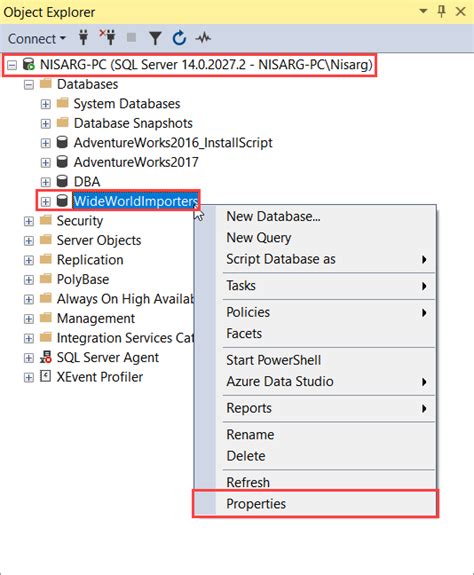The width and height of the screenshot is (474, 575).
Task: Expand the Management folder
Action: 29,319
